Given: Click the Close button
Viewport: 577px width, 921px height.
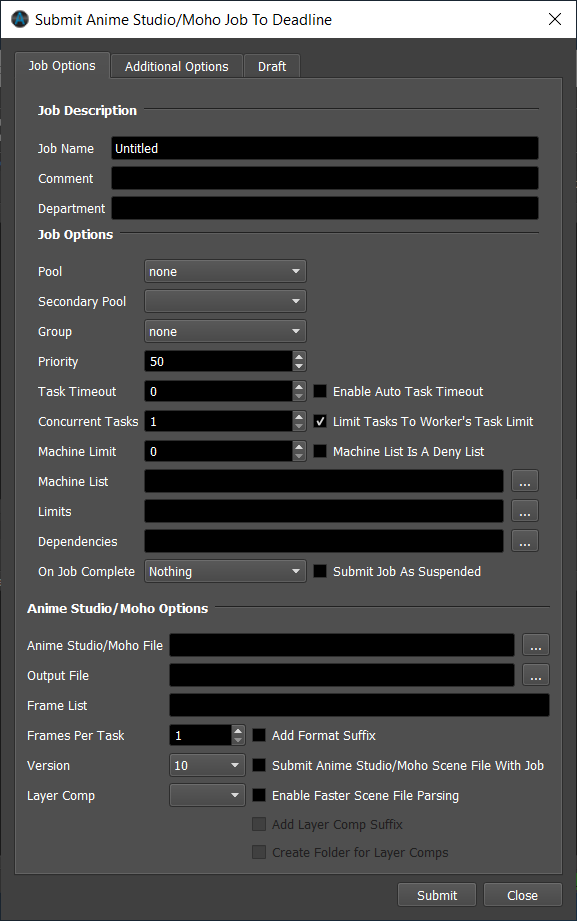Looking at the screenshot, I should click(522, 895).
